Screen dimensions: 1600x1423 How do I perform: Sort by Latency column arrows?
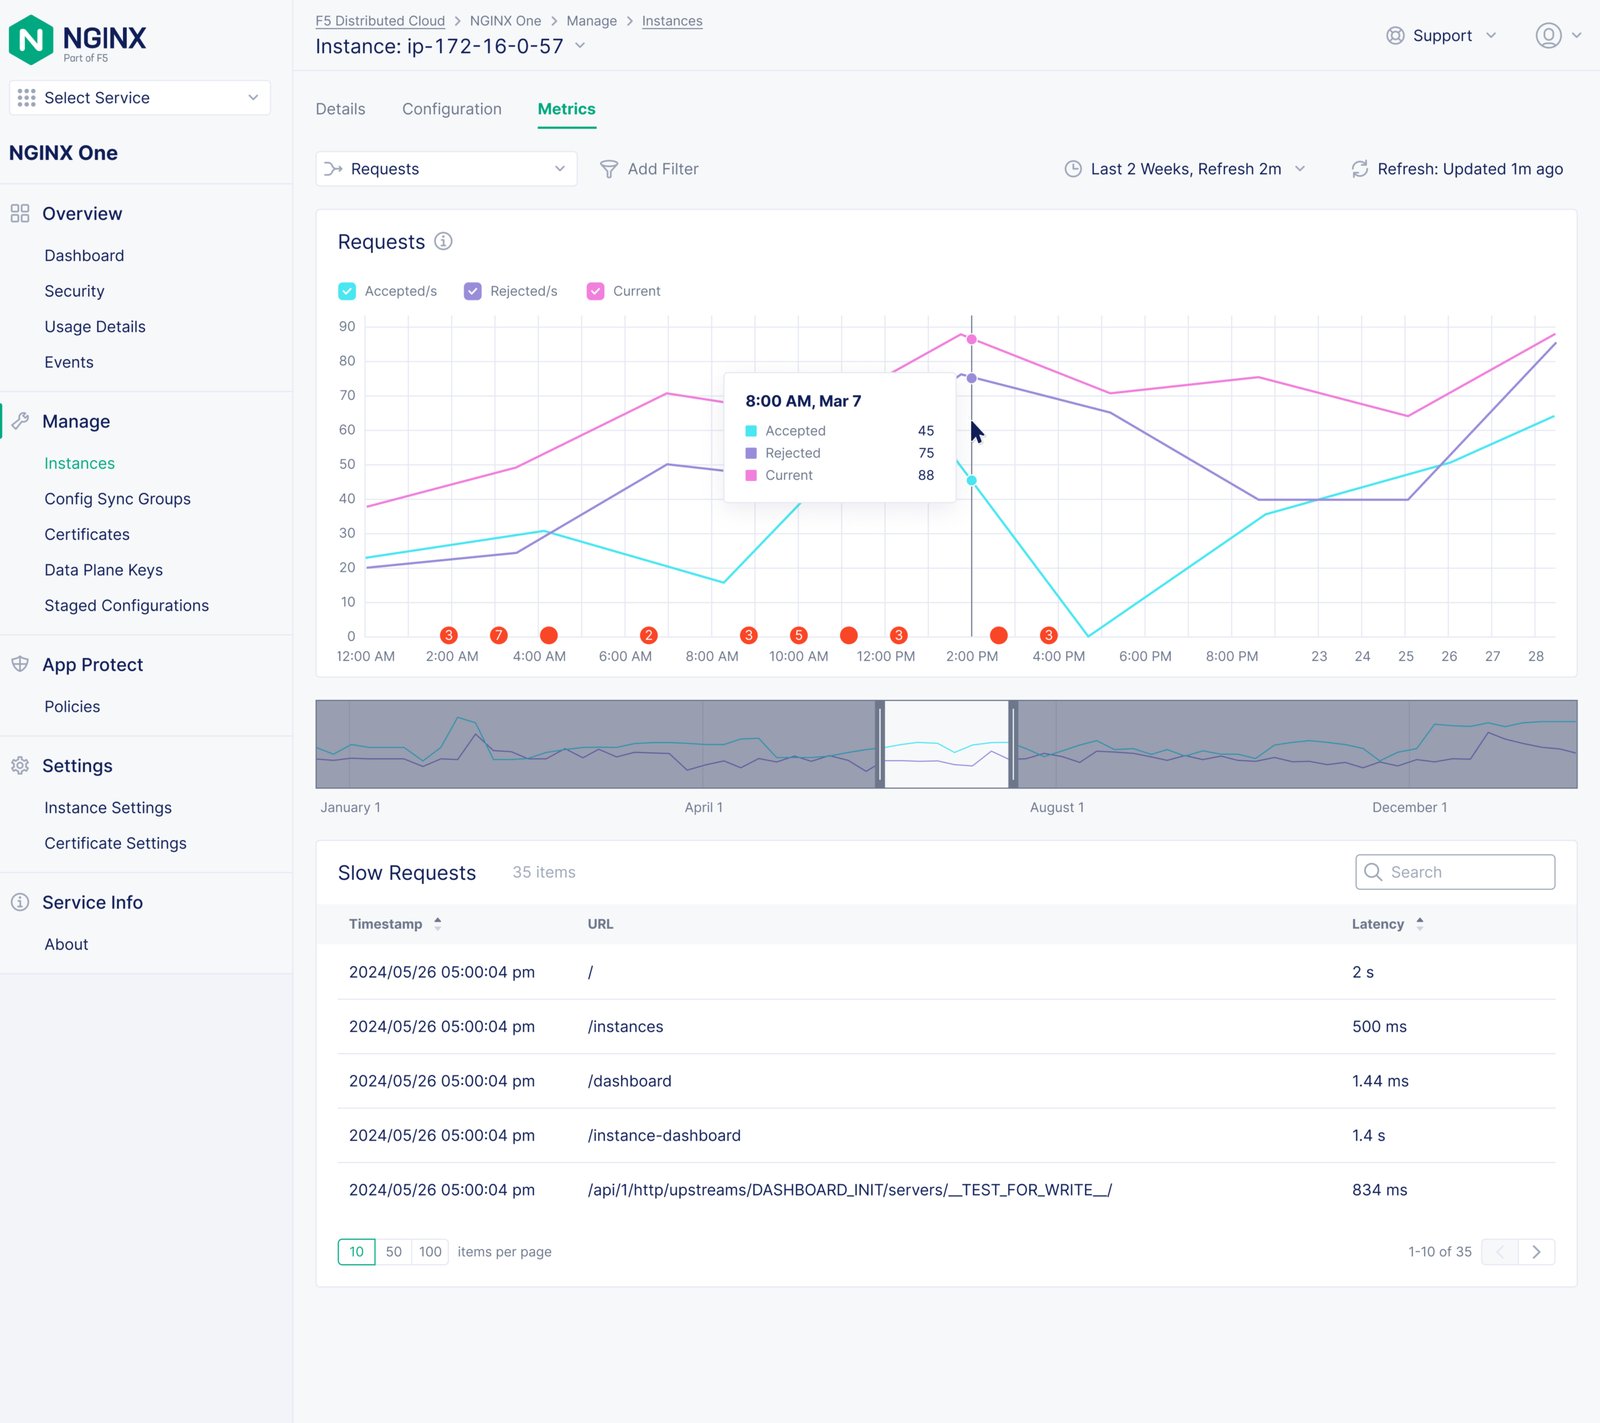tap(1419, 924)
